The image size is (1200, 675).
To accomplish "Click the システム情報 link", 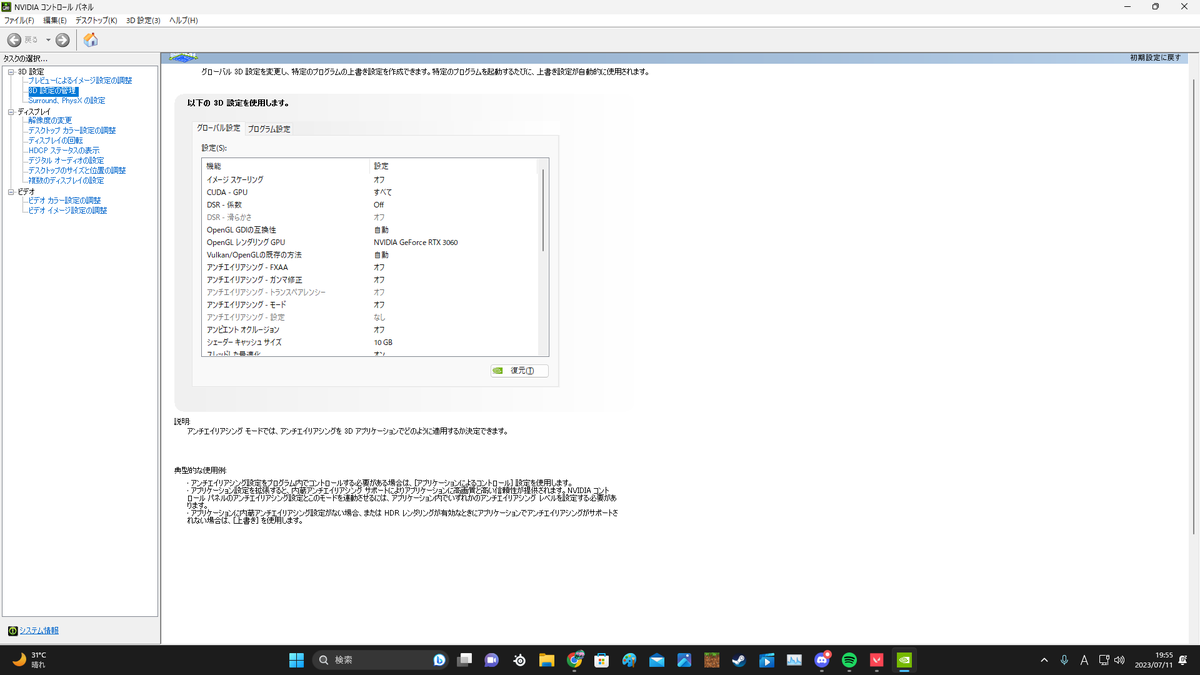I will point(39,631).
